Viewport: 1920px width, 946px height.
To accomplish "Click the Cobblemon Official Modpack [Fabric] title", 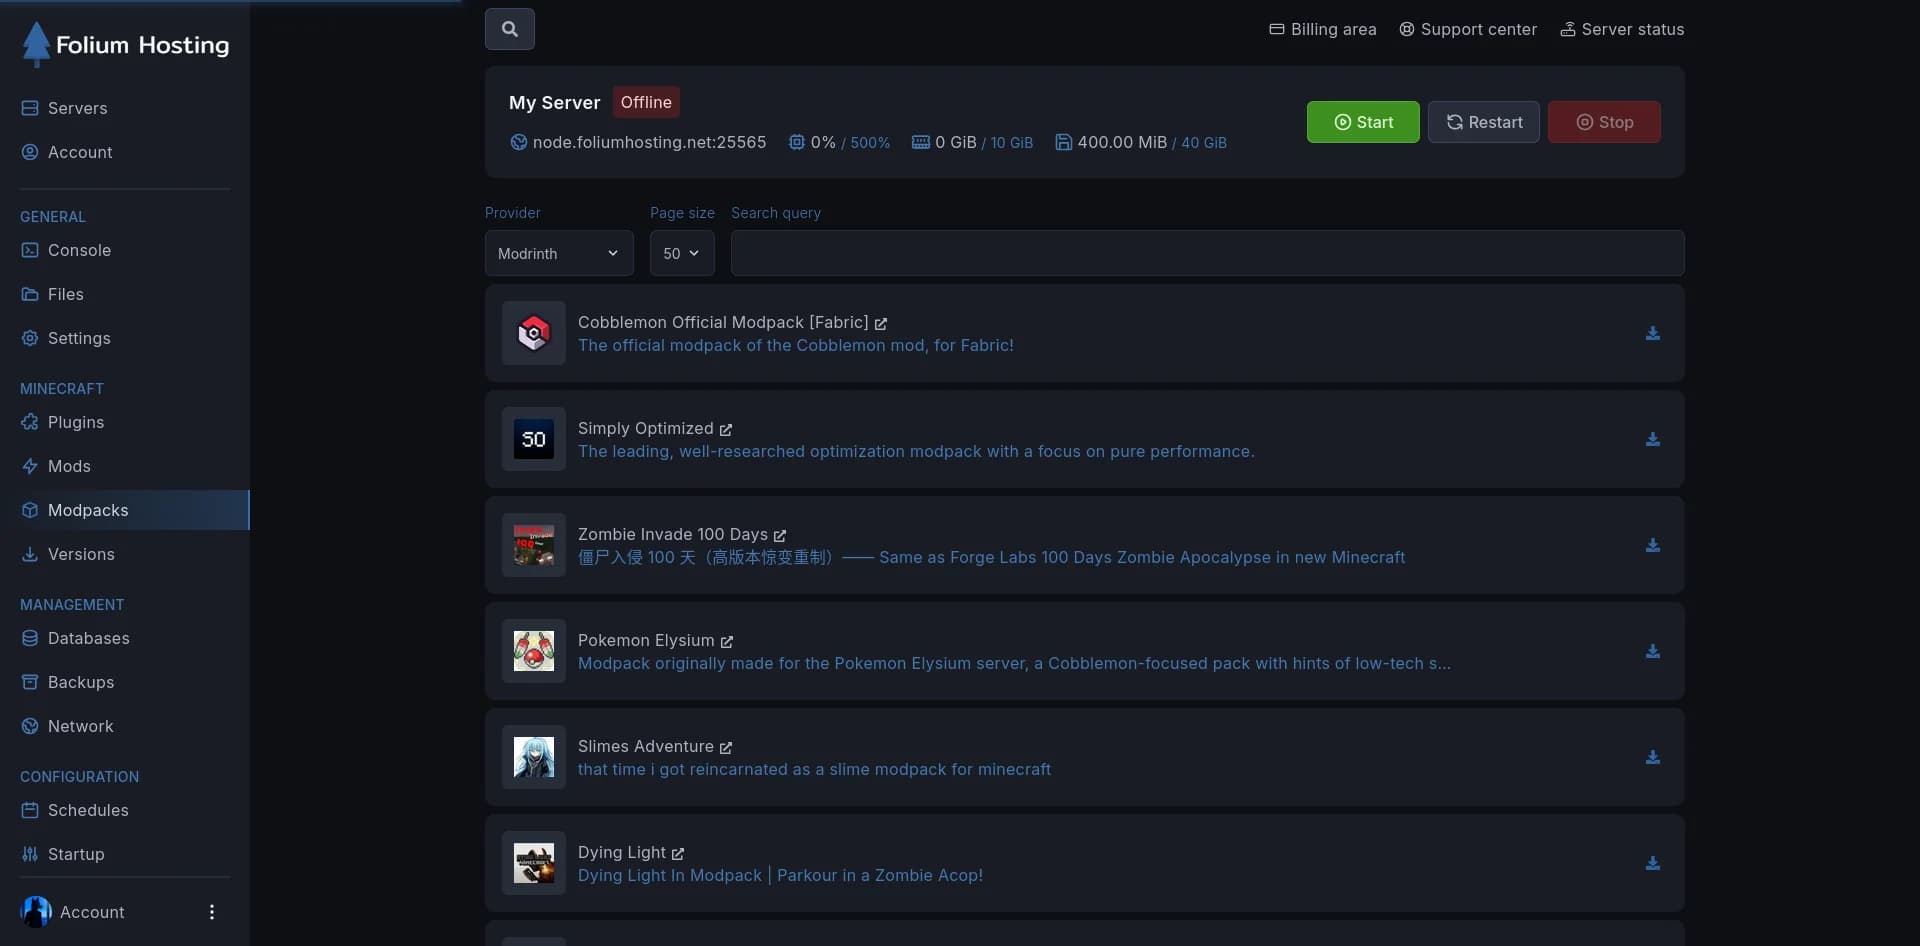I will click(x=723, y=322).
